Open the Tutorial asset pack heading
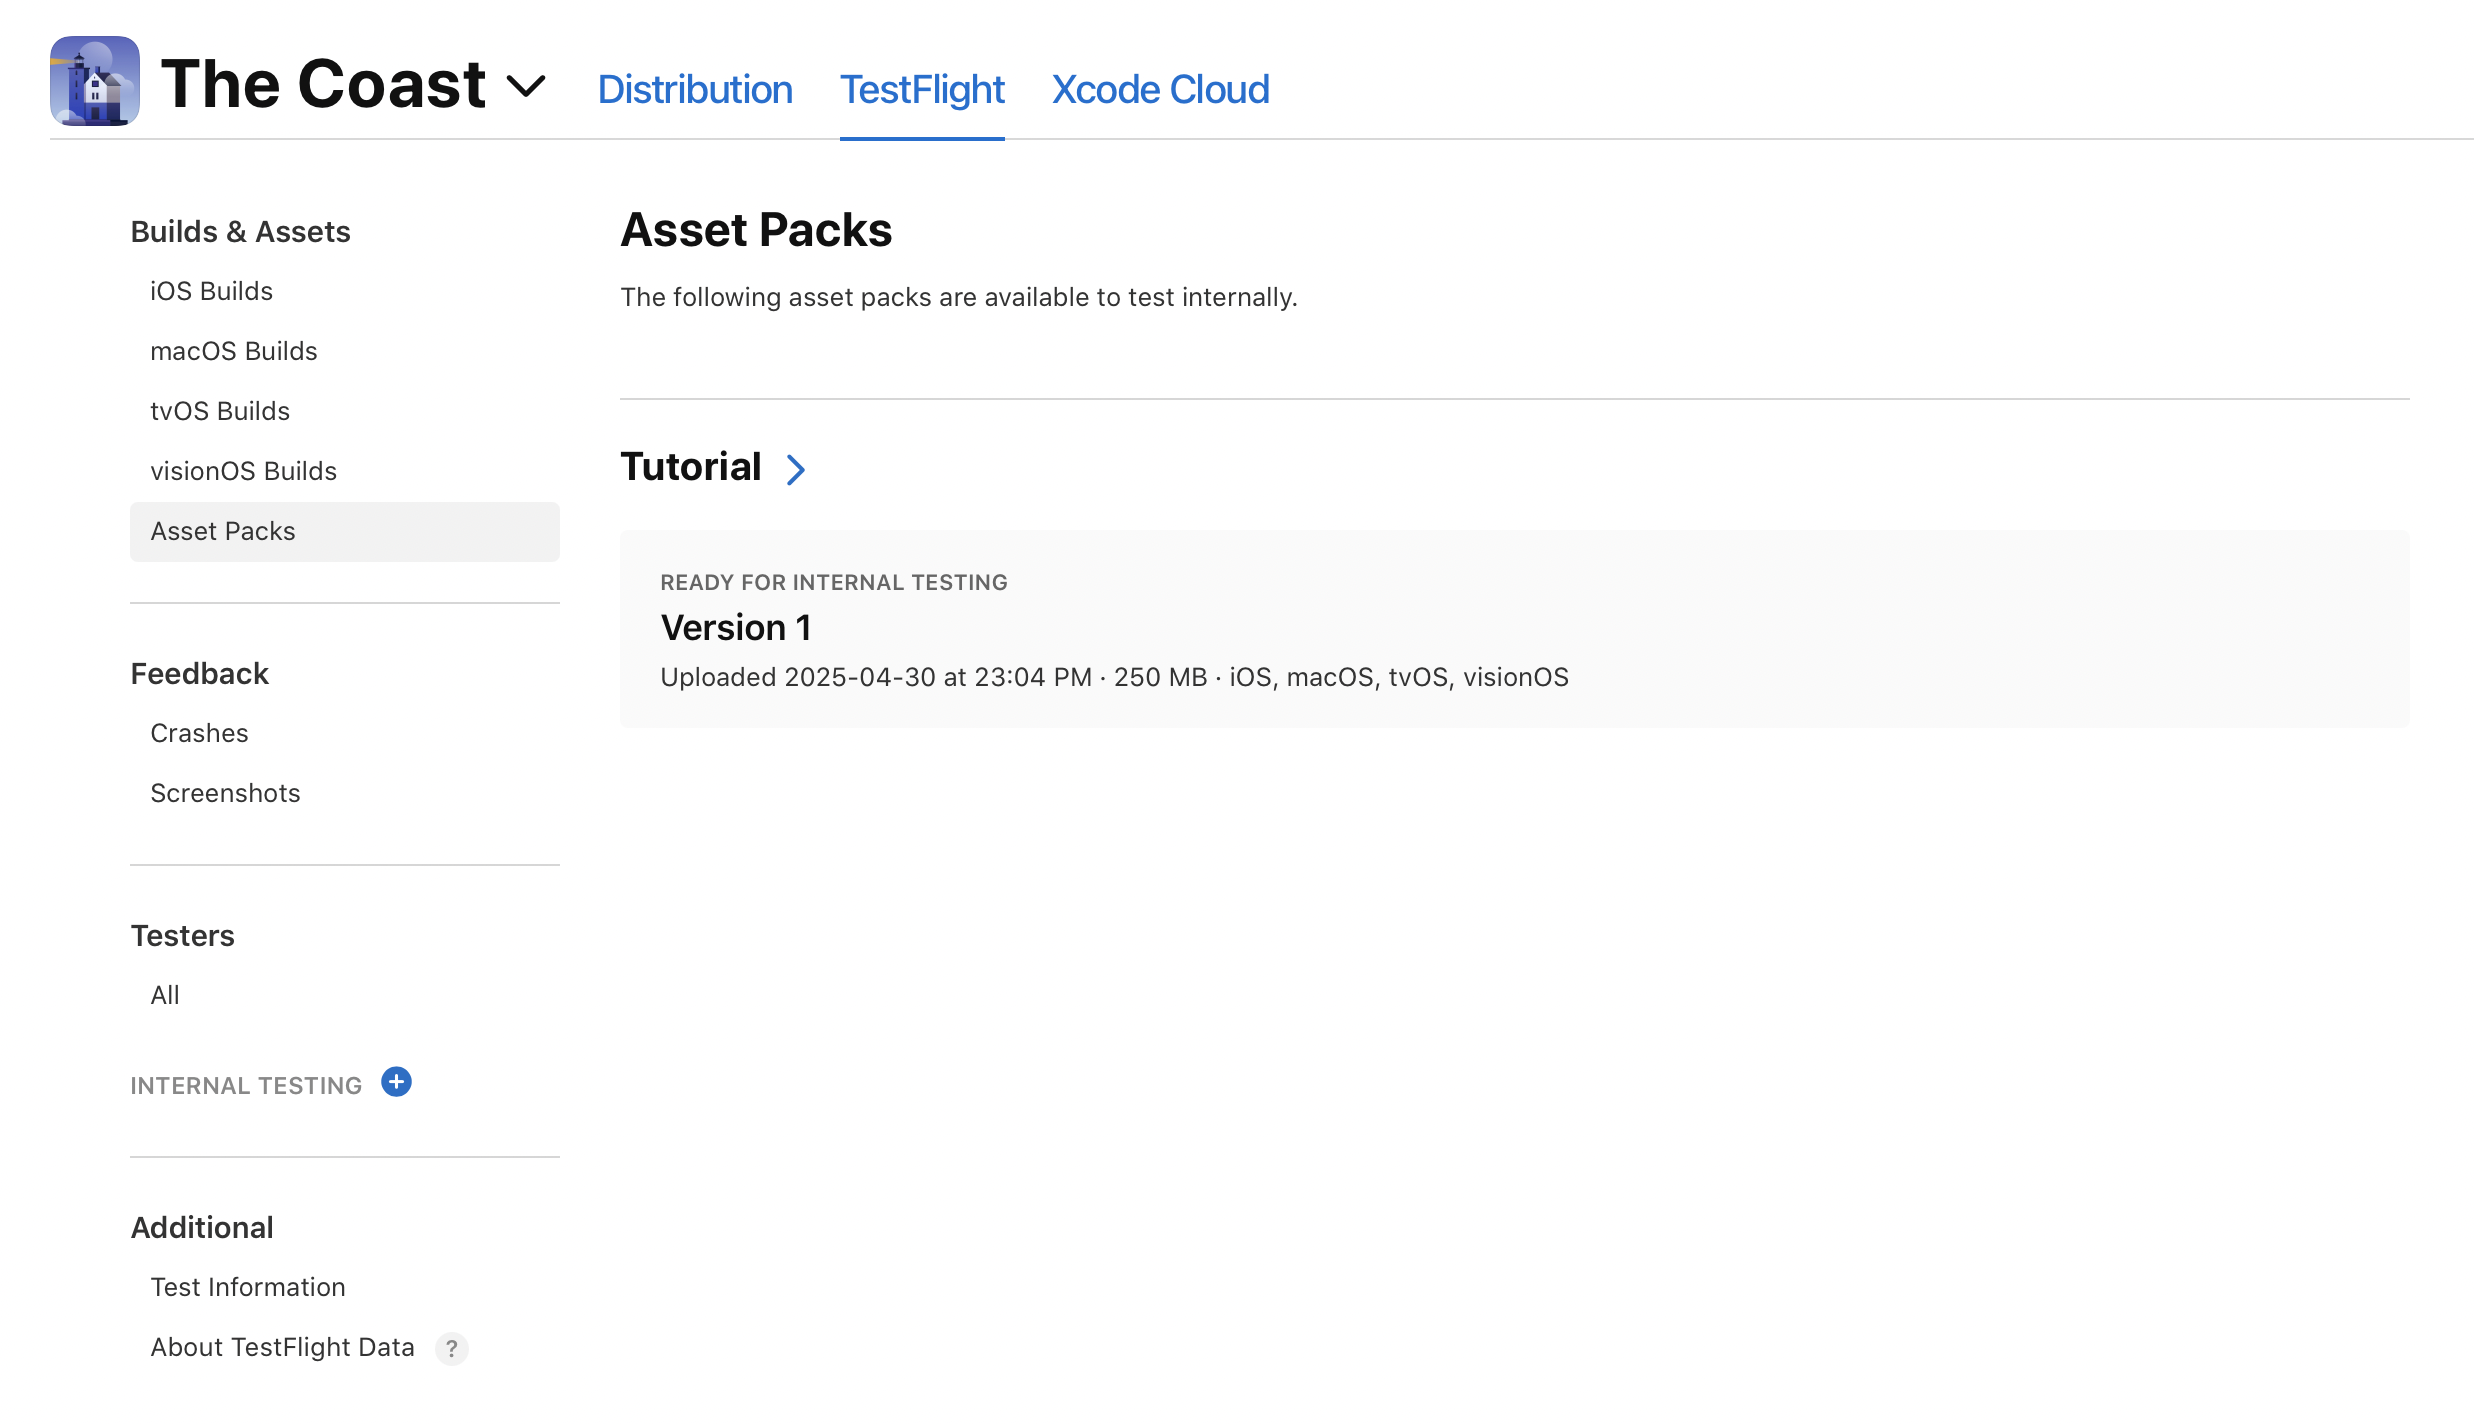The image size is (2474, 1424). tap(691, 467)
